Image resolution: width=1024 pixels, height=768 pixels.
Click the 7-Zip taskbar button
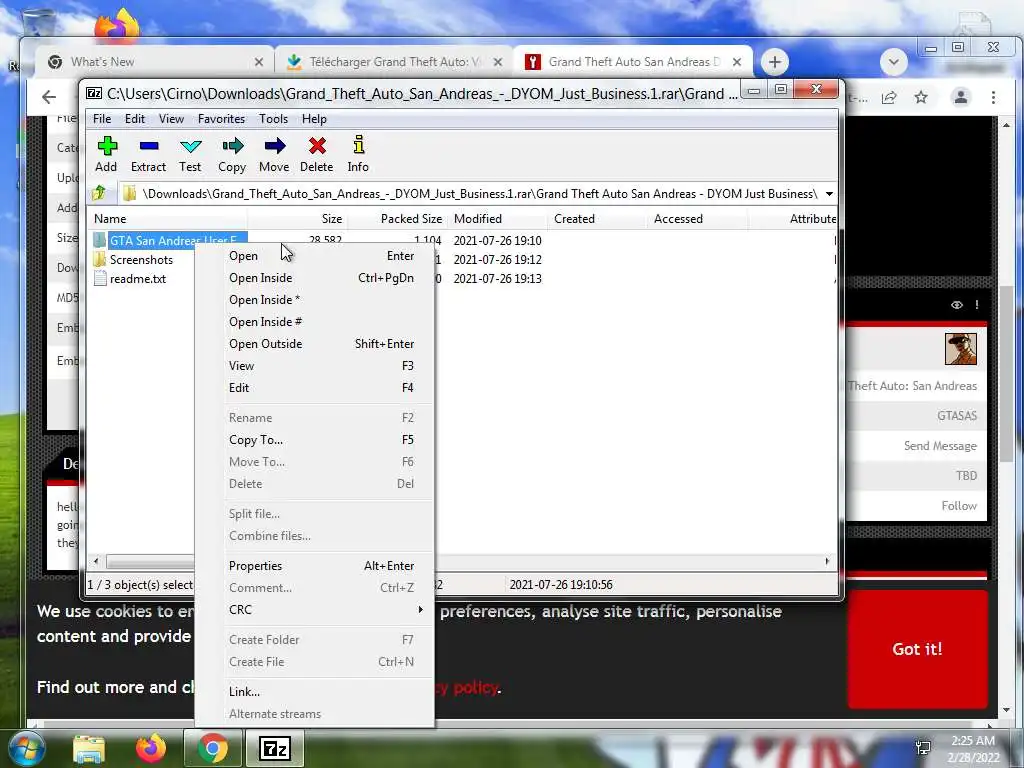click(x=275, y=748)
